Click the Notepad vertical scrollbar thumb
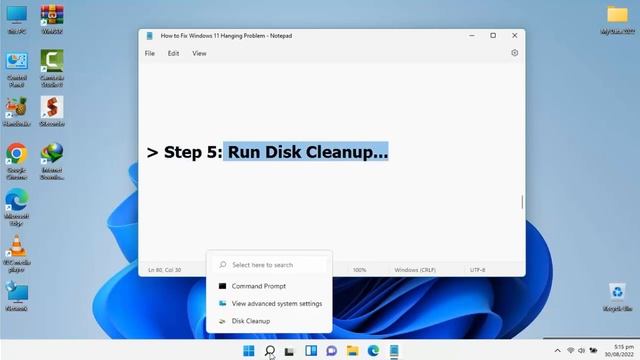This screenshot has height=360, width=640. tap(522, 202)
